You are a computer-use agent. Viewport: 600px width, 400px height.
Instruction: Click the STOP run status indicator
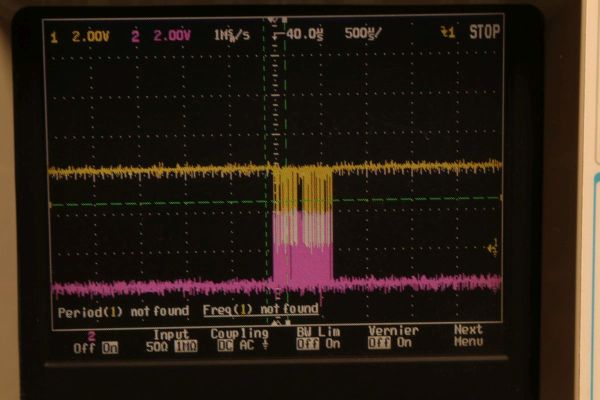pos(484,33)
